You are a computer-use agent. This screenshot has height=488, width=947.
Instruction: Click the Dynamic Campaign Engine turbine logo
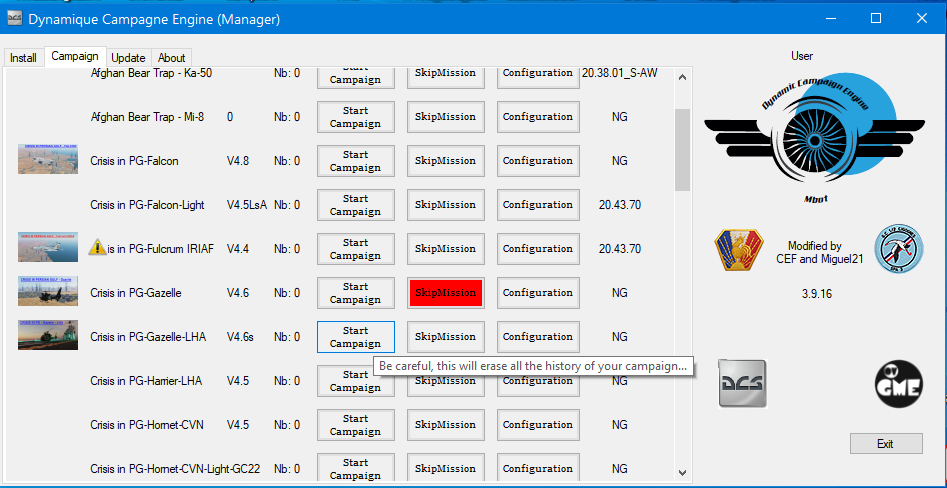coord(814,136)
